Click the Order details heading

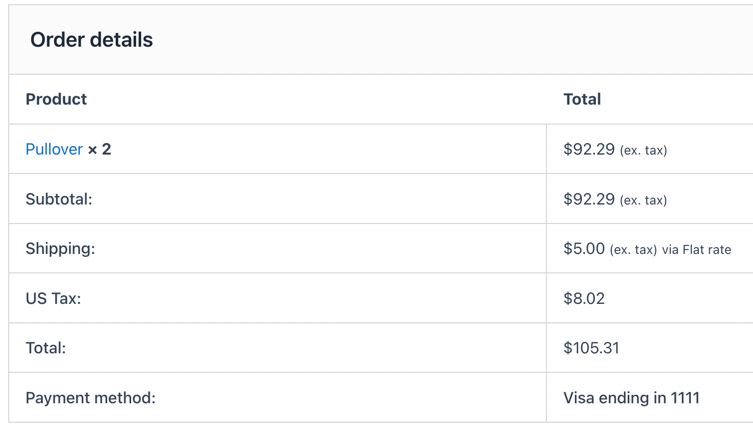pyautogui.click(x=92, y=40)
